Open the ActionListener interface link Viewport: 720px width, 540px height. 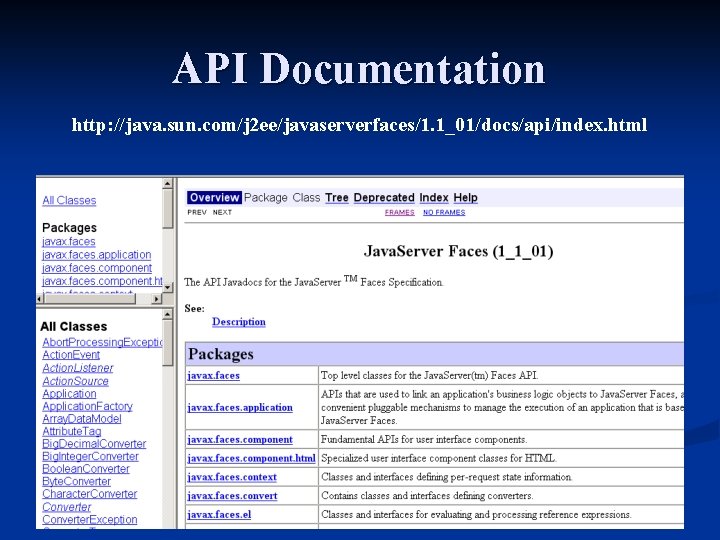tap(78, 368)
